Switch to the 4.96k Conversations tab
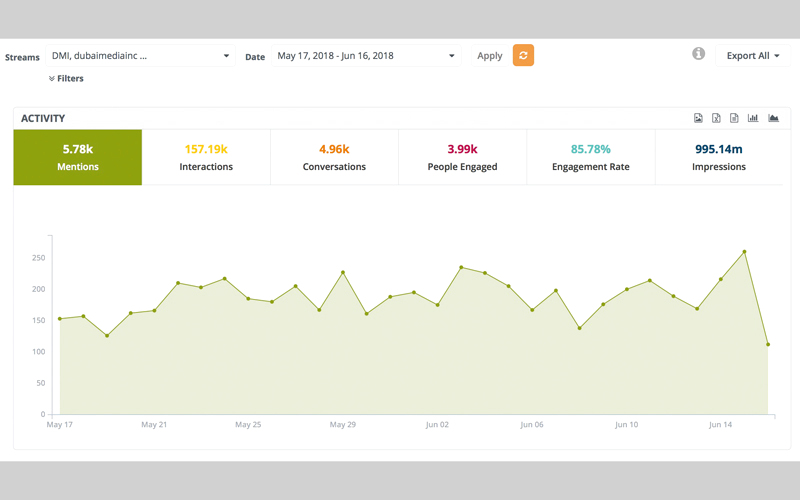Image resolution: width=800 pixels, height=500 pixels. [334, 157]
